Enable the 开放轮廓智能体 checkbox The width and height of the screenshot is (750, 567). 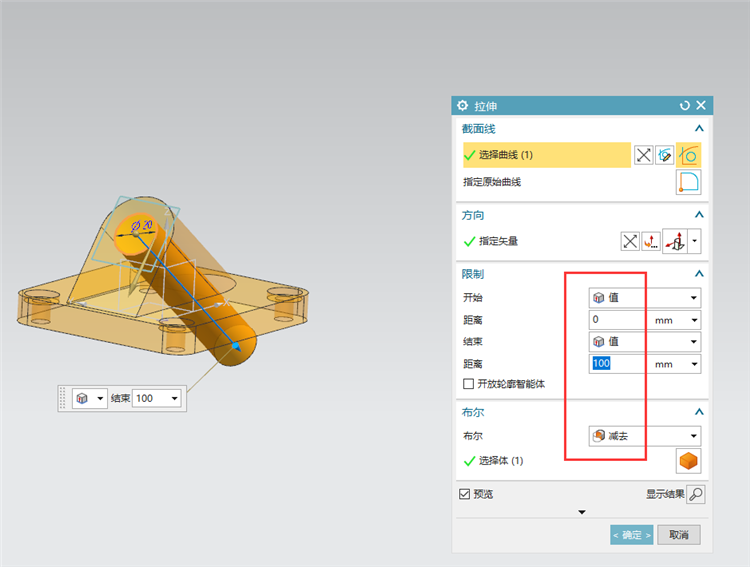pyautogui.click(x=468, y=384)
